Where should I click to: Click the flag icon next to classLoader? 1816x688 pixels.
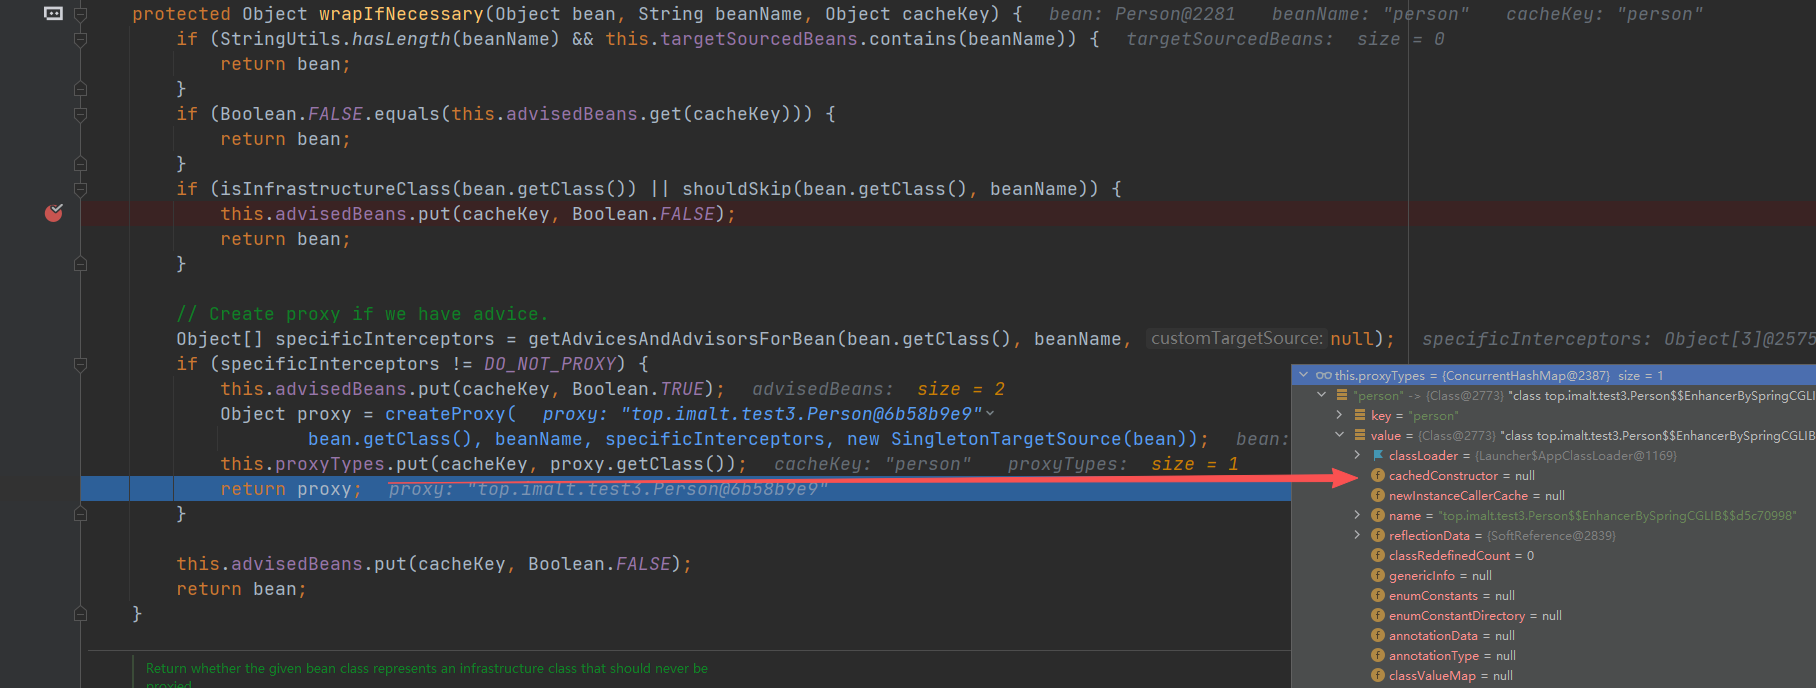1378,456
